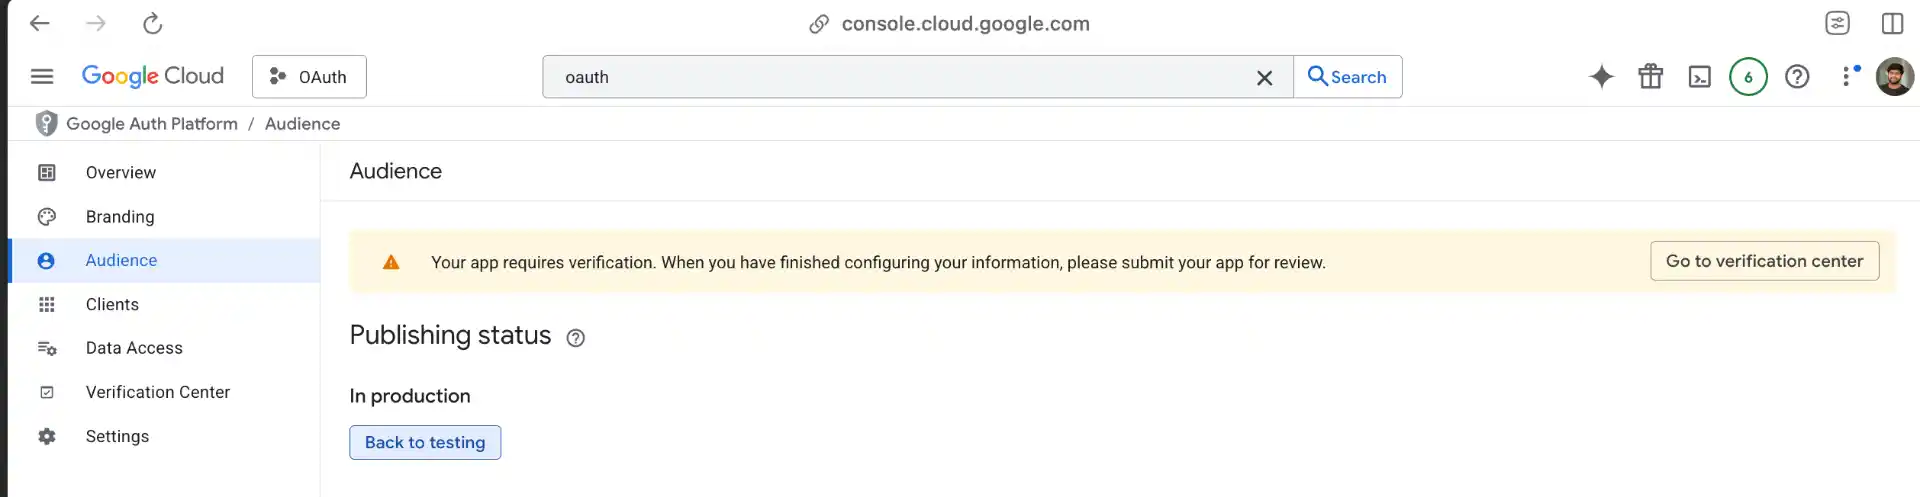Navigate to Clients in the sidebar
This screenshot has width=1920, height=497.
tap(112, 305)
